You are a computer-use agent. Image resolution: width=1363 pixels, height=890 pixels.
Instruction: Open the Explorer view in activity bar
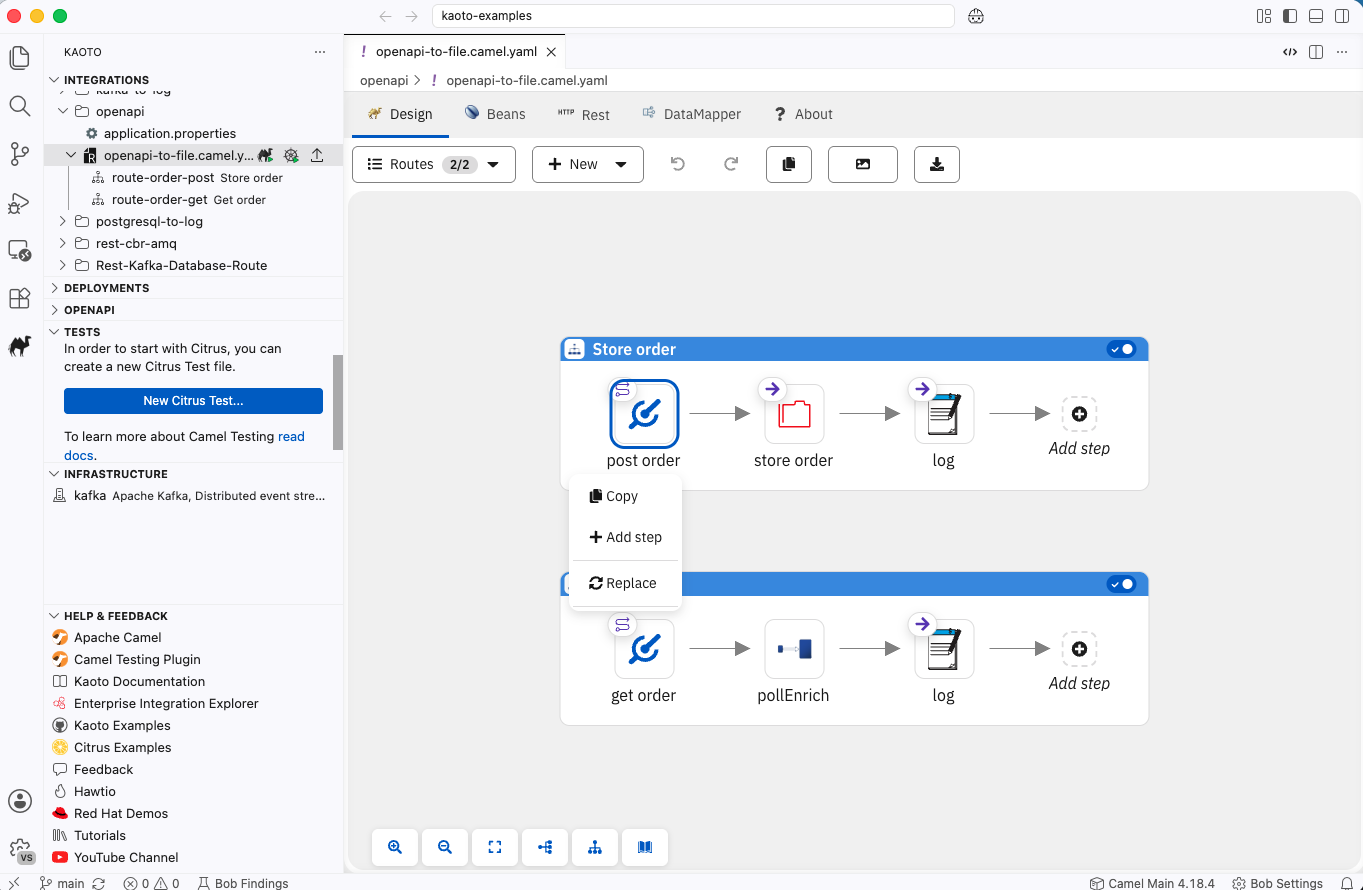(19, 58)
